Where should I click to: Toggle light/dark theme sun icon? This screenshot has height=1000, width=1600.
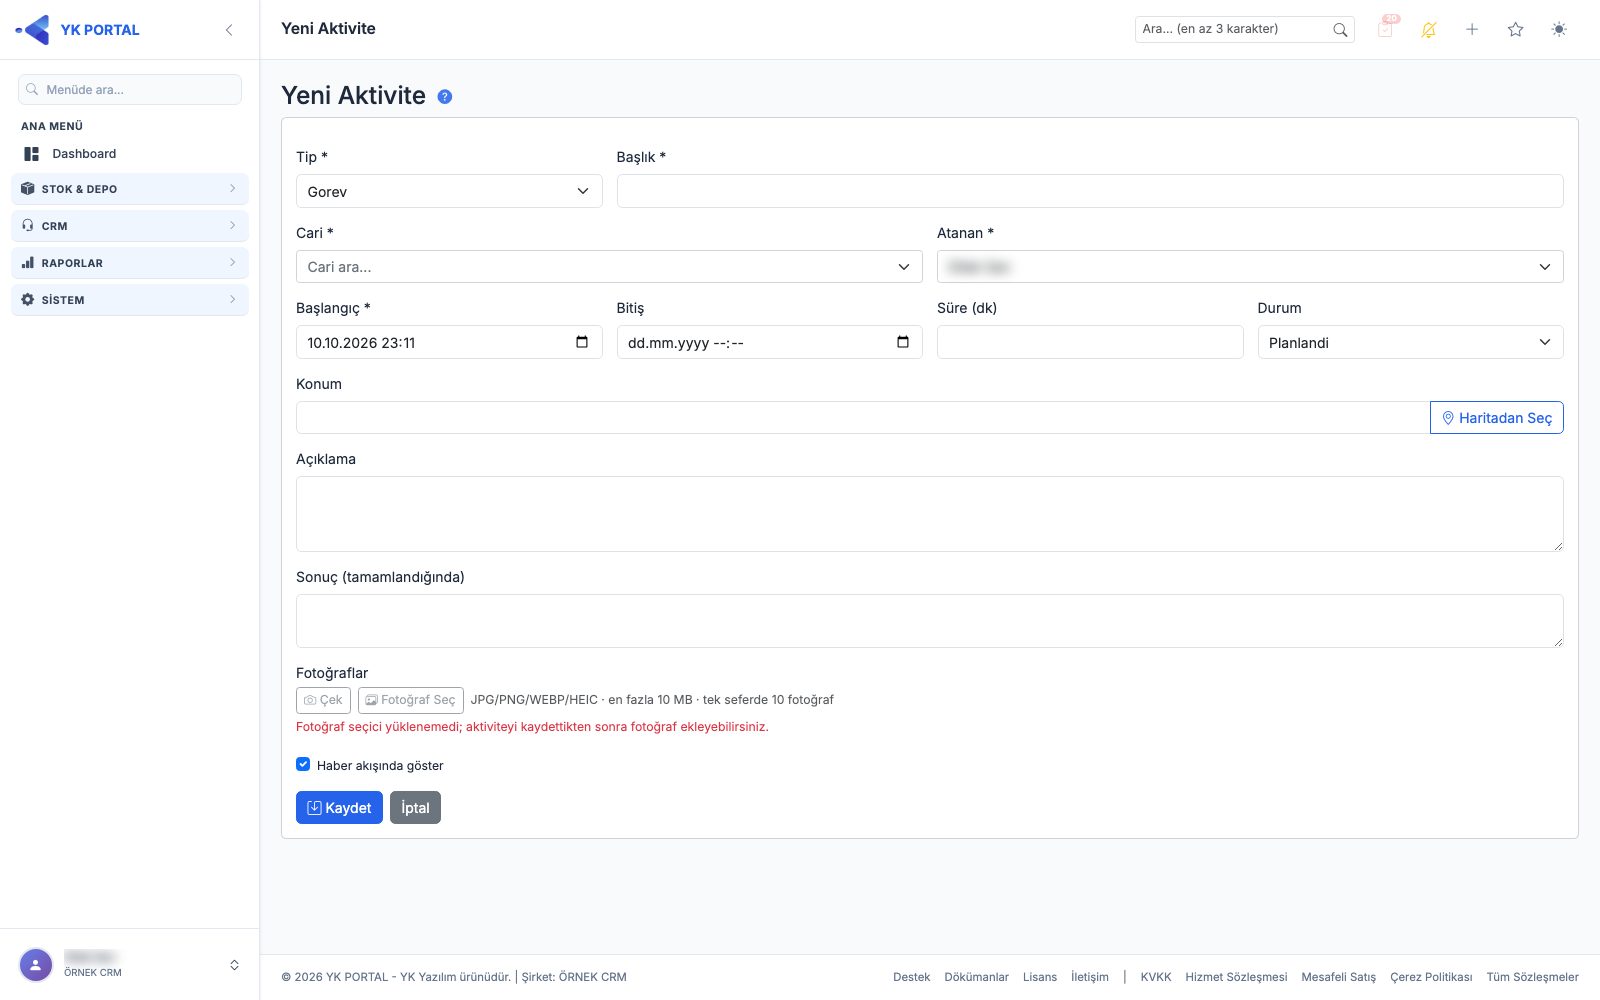pos(1559,30)
